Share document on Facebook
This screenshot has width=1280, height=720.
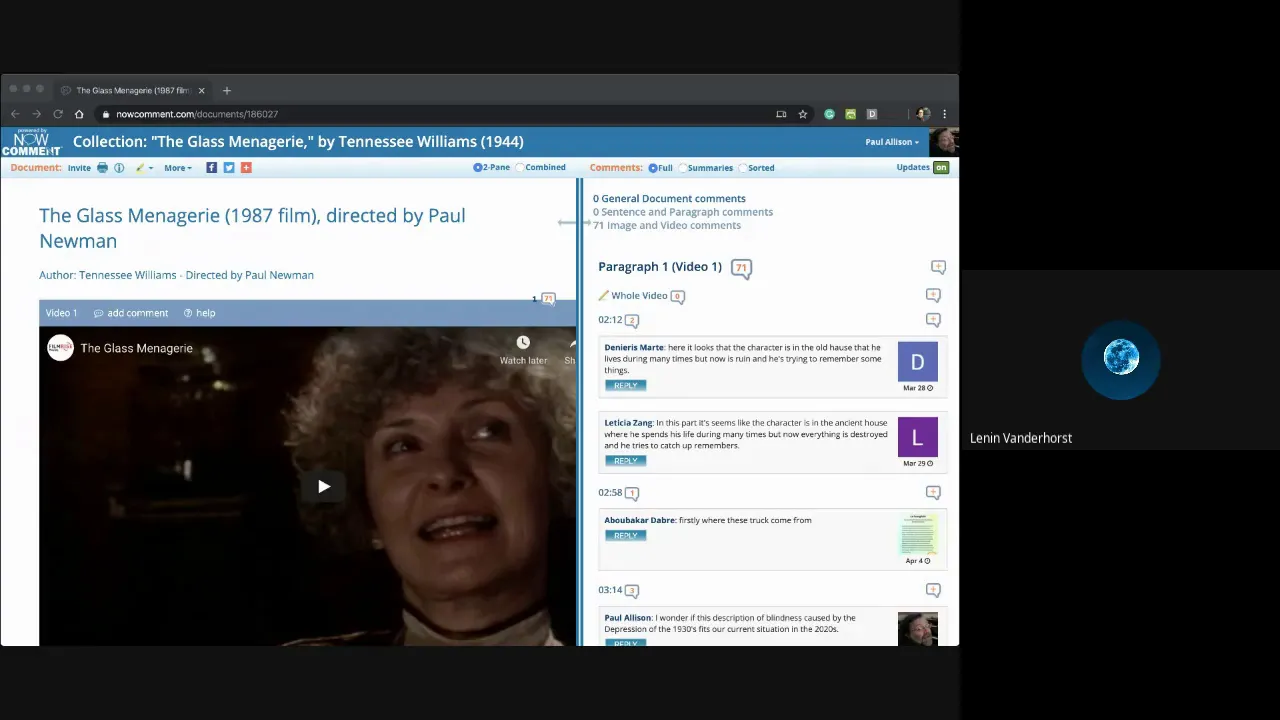211,168
